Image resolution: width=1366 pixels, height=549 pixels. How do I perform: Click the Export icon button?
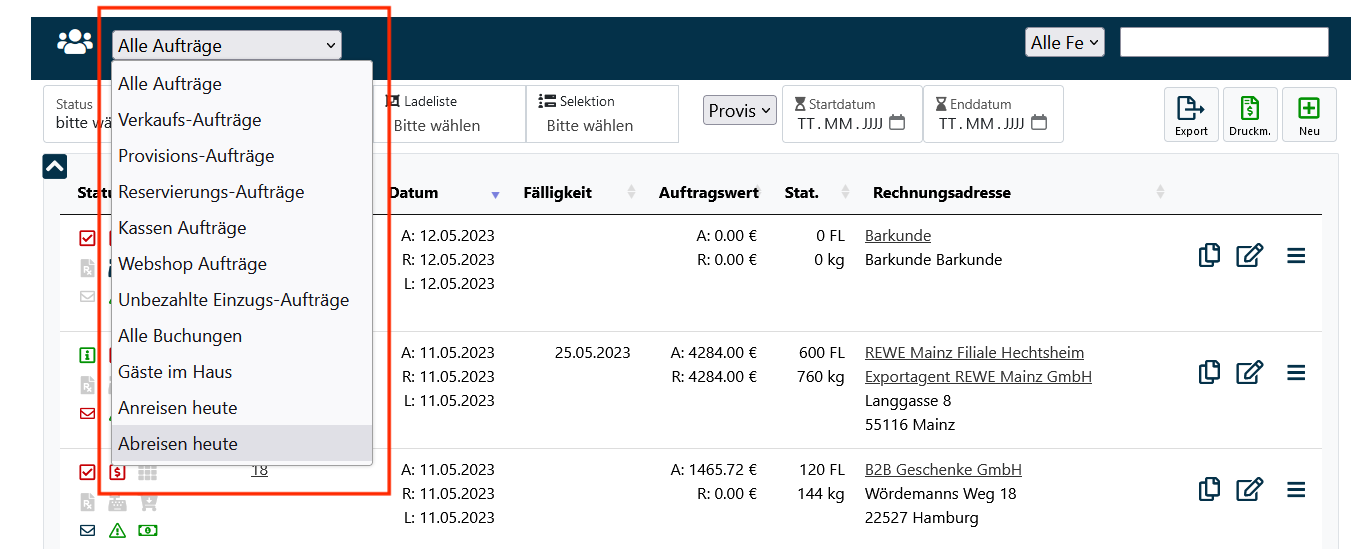[1191, 114]
